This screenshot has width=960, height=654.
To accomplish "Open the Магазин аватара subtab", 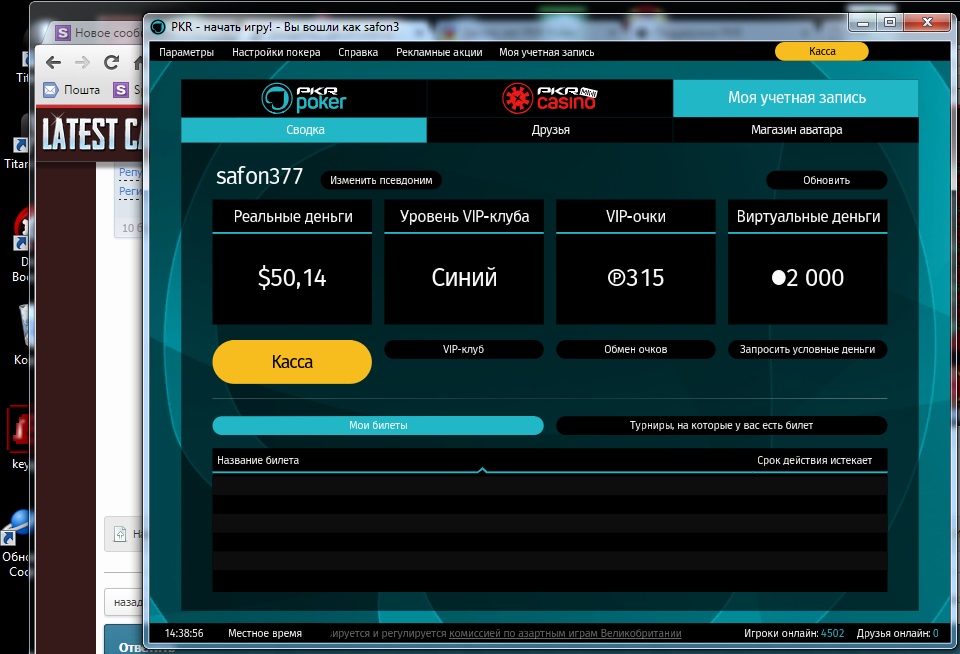I will (x=796, y=130).
